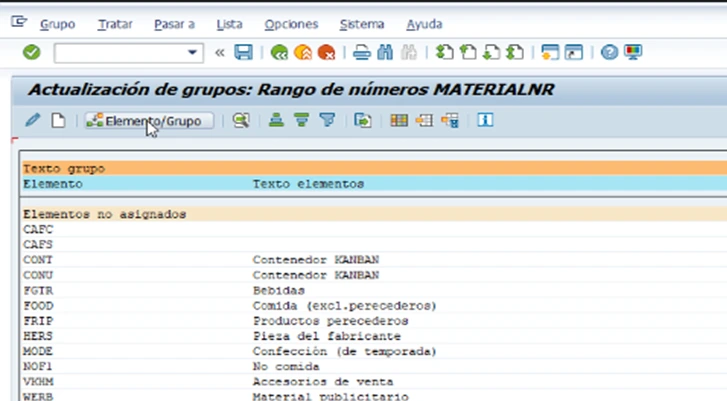The height and width of the screenshot is (401, 727).
Task: Click the Elemento/Grupo button
Action: (149, 121)
